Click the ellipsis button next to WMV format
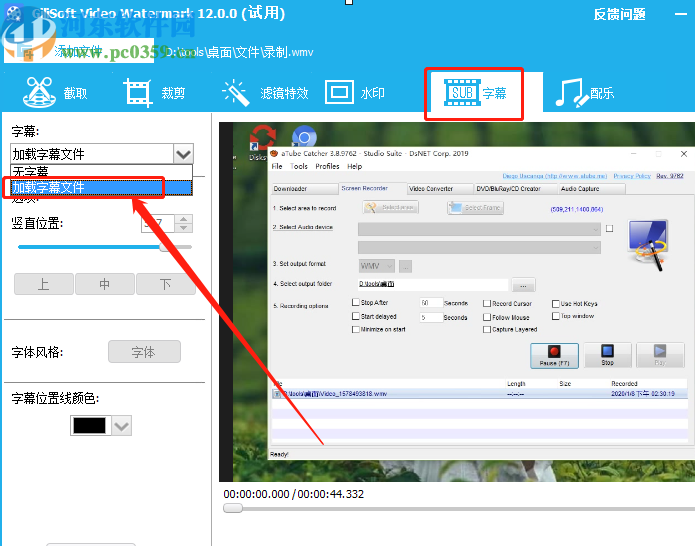Image resolution: width=695 pixels, height=546 pixels. coord(405,266)
